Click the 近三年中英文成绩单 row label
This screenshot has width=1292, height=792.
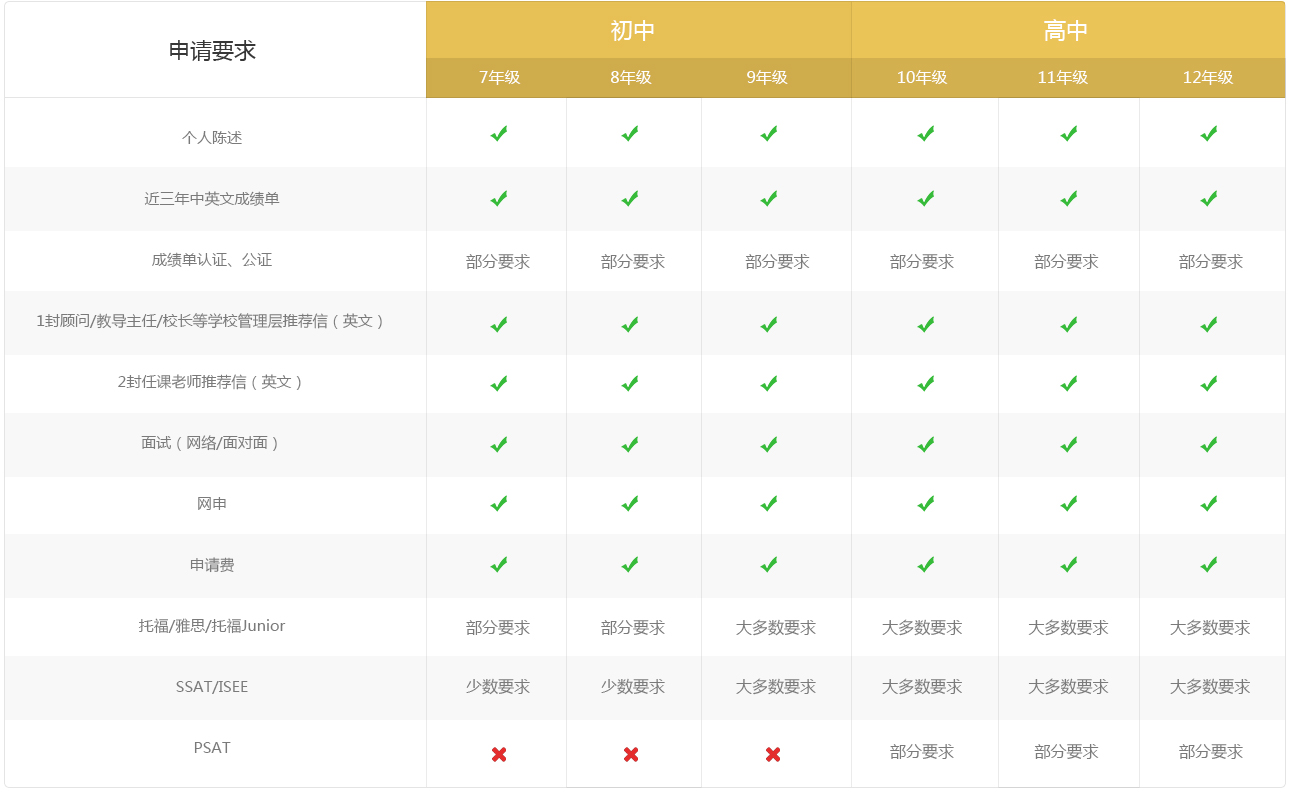pyautogui.click(x=212, y=199)
